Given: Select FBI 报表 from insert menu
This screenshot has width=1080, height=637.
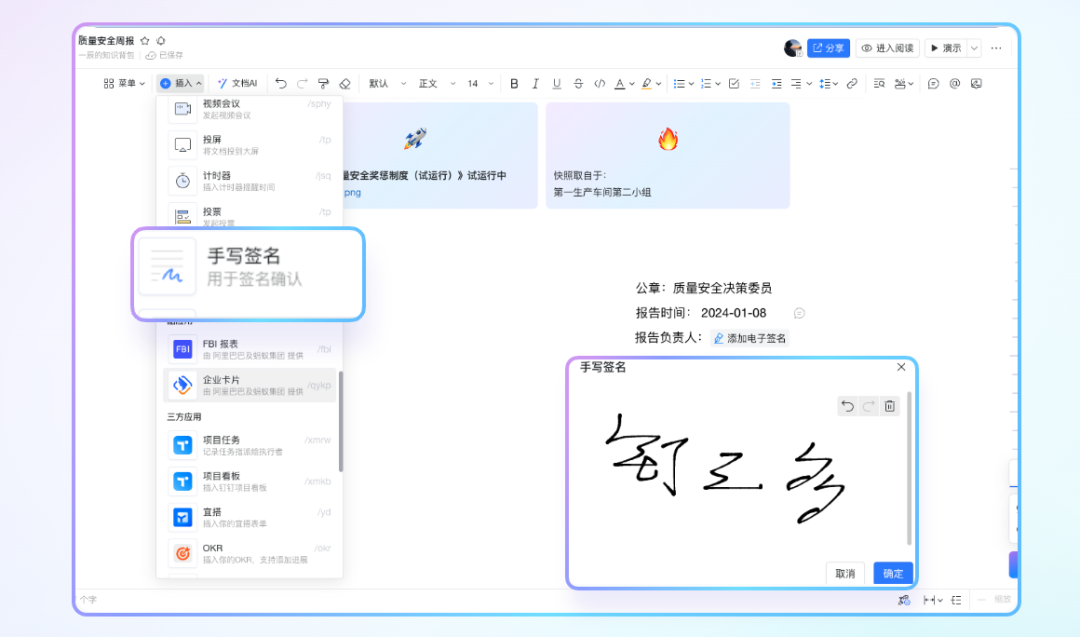Looking at the screenshot, I should 249,348.
